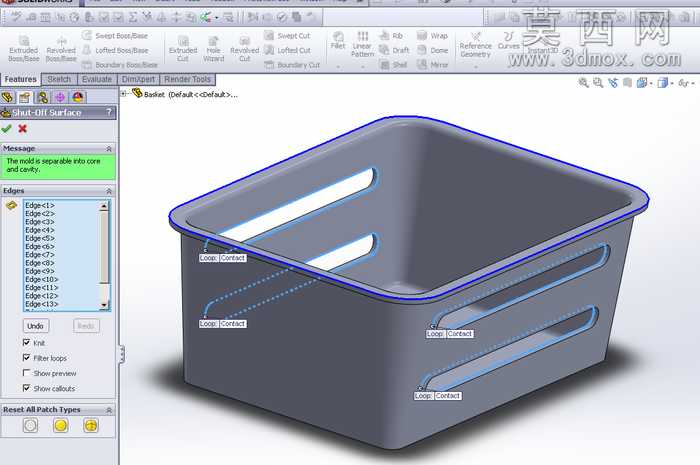700x465 pixels.
Task: Open the DimXpertManager tab icon
Action: click(x=60, y=97)
